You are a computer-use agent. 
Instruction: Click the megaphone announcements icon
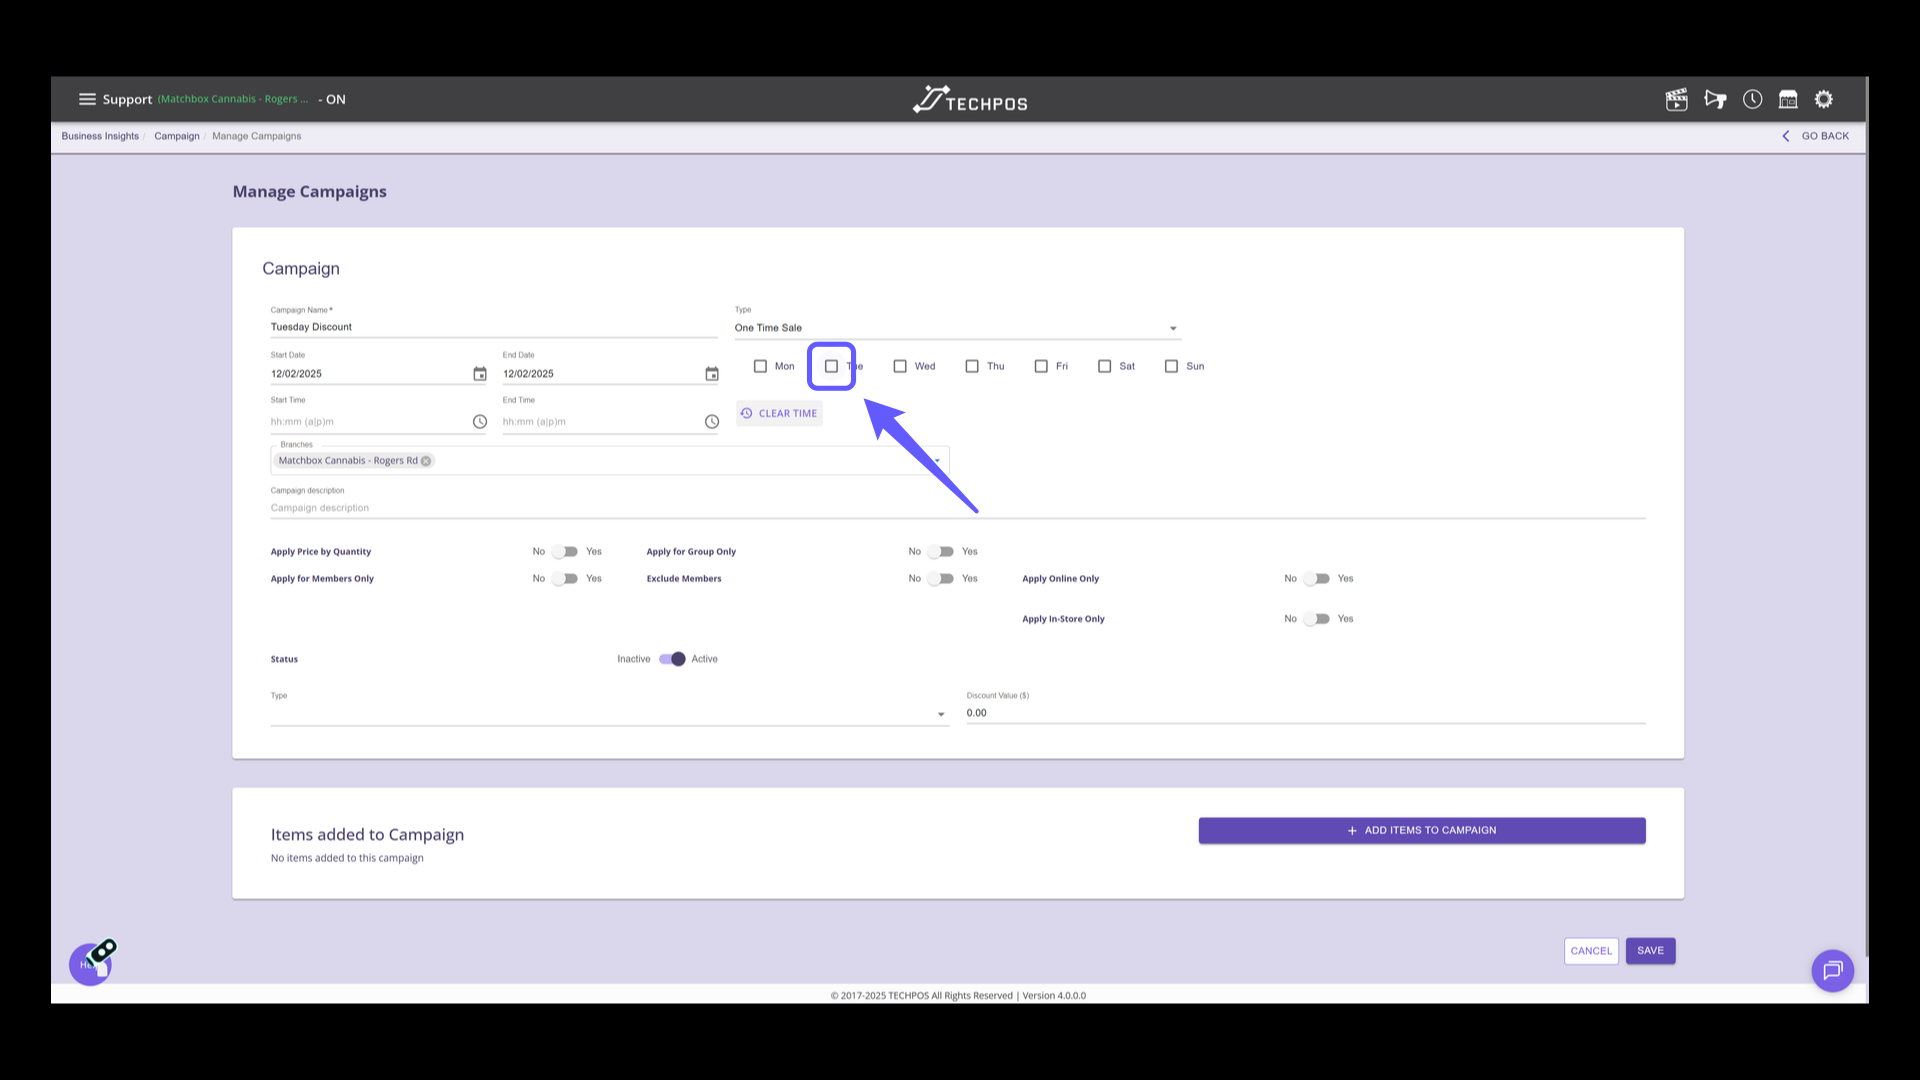tap(1715, 99)
